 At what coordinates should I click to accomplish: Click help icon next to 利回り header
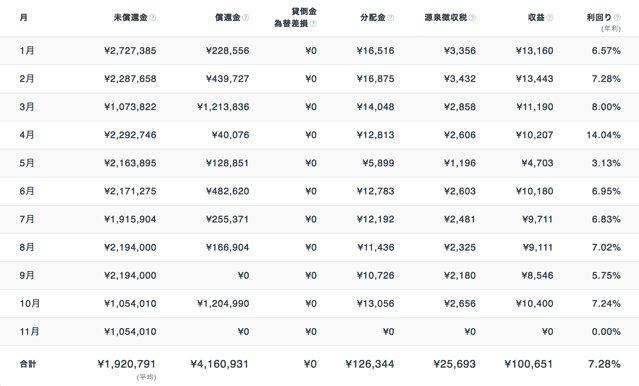617,18
